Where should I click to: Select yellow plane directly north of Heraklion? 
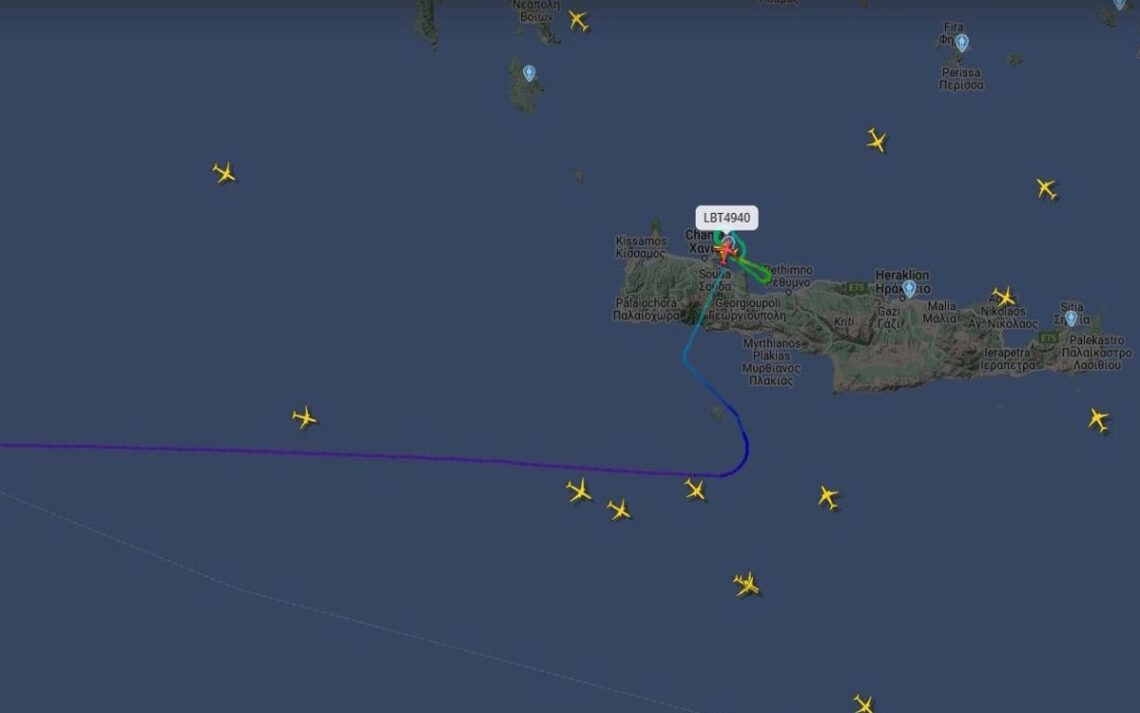click(877, 140)
